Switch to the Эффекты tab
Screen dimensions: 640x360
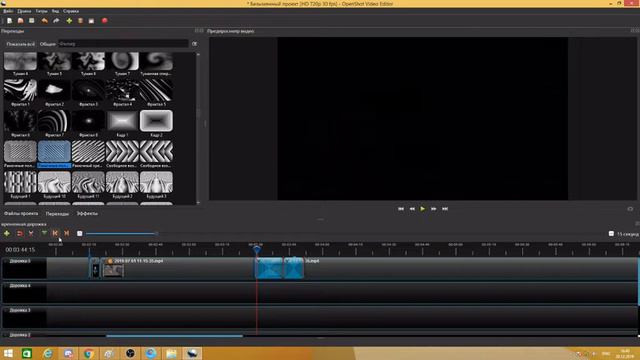[x=87, y=213]
